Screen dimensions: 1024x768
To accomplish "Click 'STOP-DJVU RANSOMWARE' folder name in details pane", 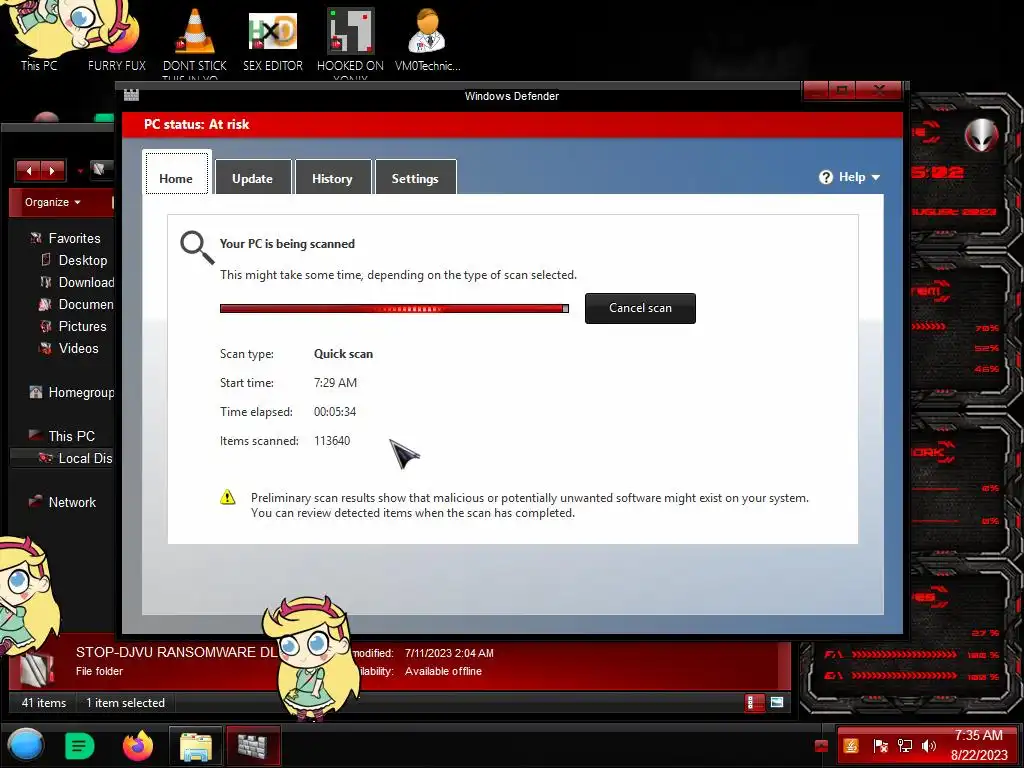I will (x=176, y=652).
